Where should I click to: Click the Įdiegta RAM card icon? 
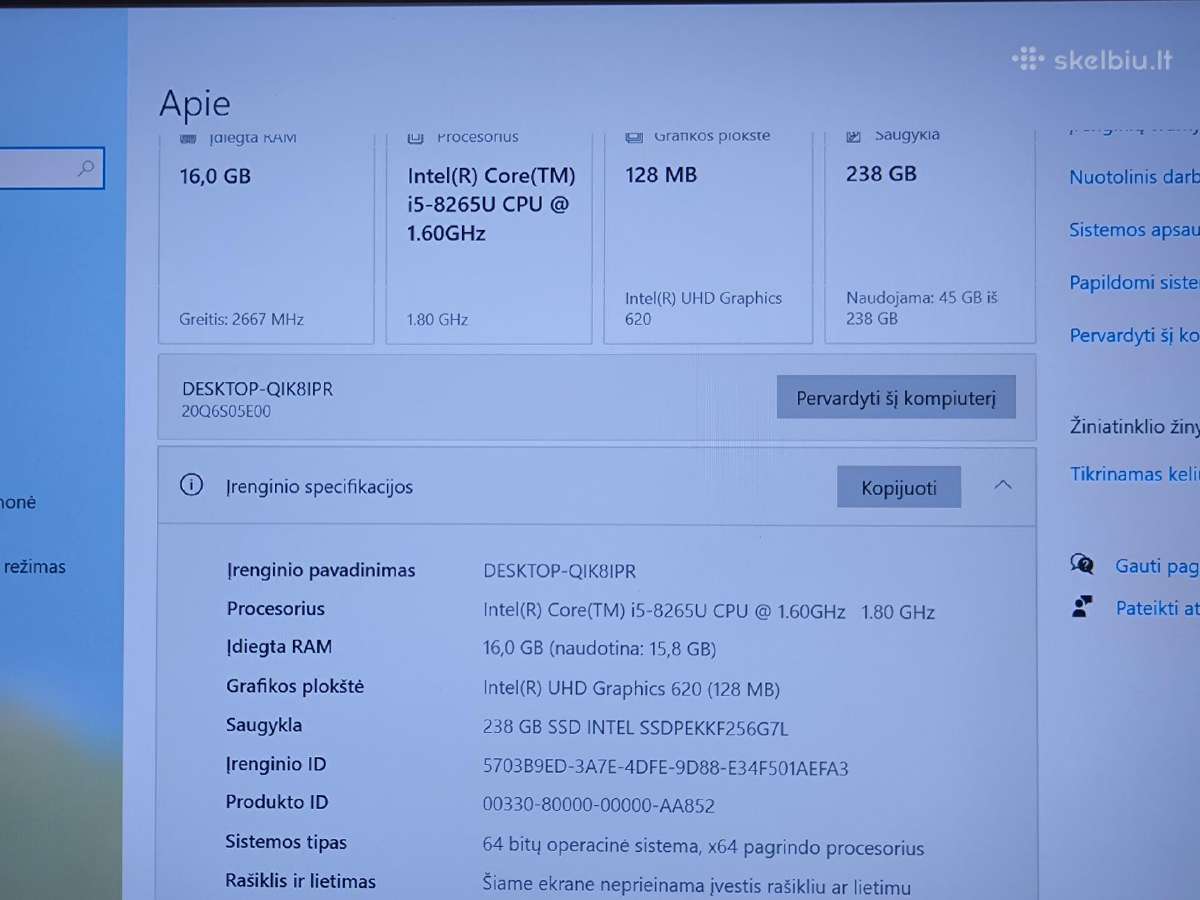point(187,137)
